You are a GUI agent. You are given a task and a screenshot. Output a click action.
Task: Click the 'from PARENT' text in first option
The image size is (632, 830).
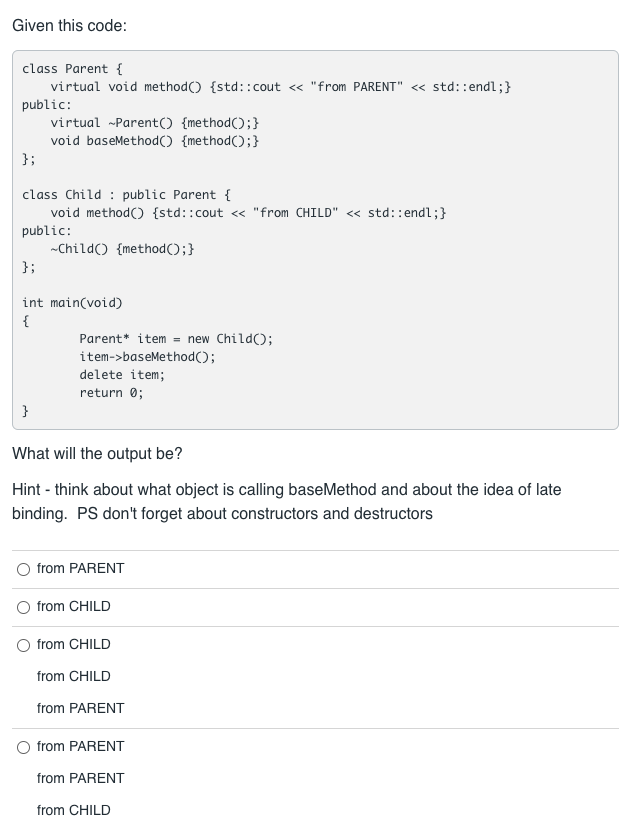[81, 568]
